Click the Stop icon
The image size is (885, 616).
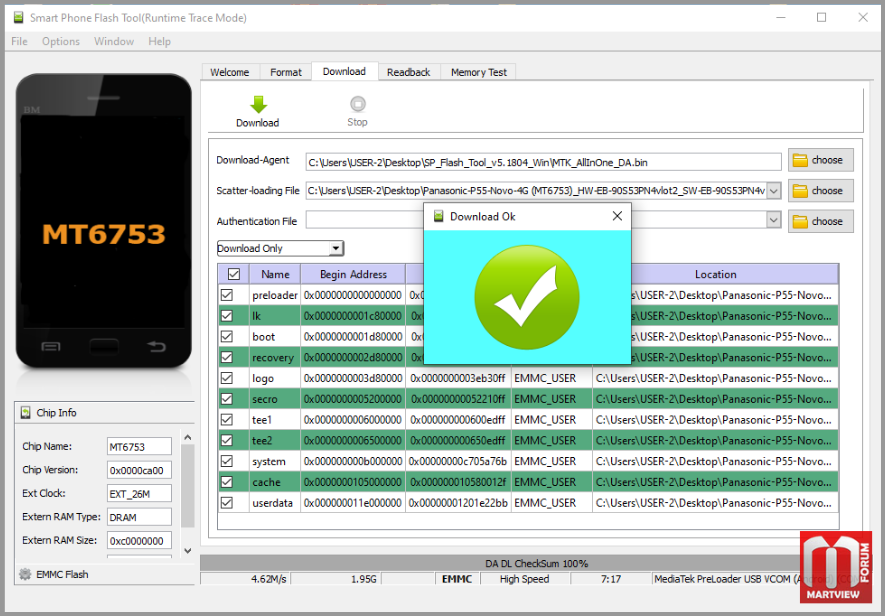[x=358, y=104]
